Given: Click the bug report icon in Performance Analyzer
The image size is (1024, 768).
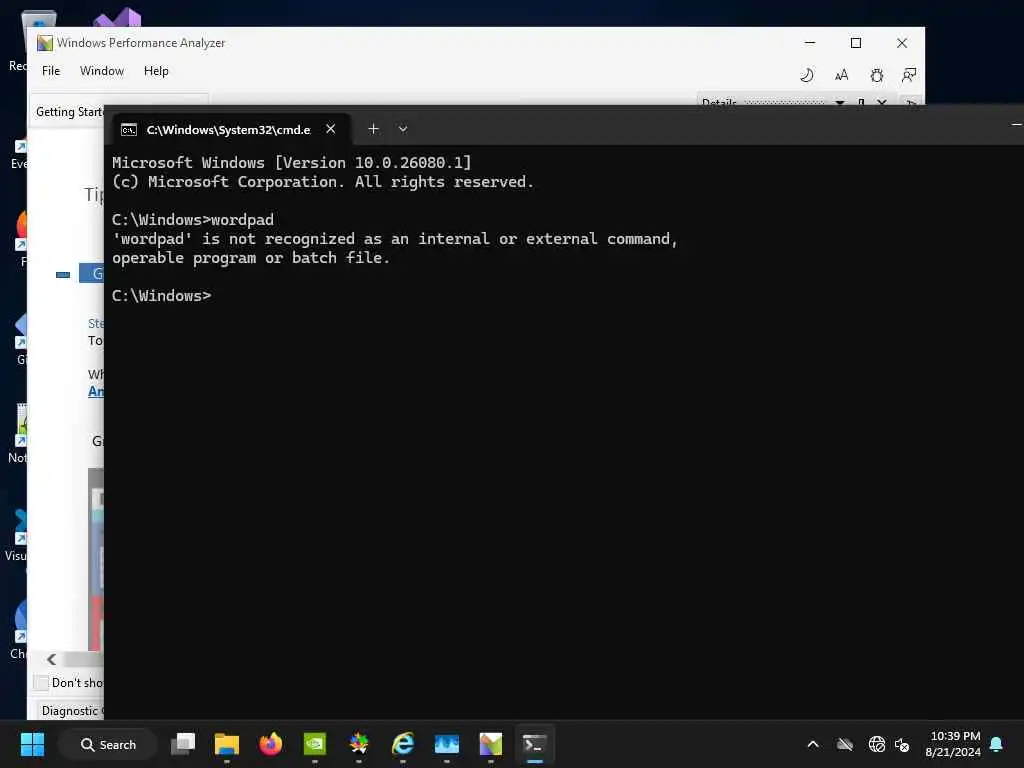Looking at the screenshot, I should 876,75.
